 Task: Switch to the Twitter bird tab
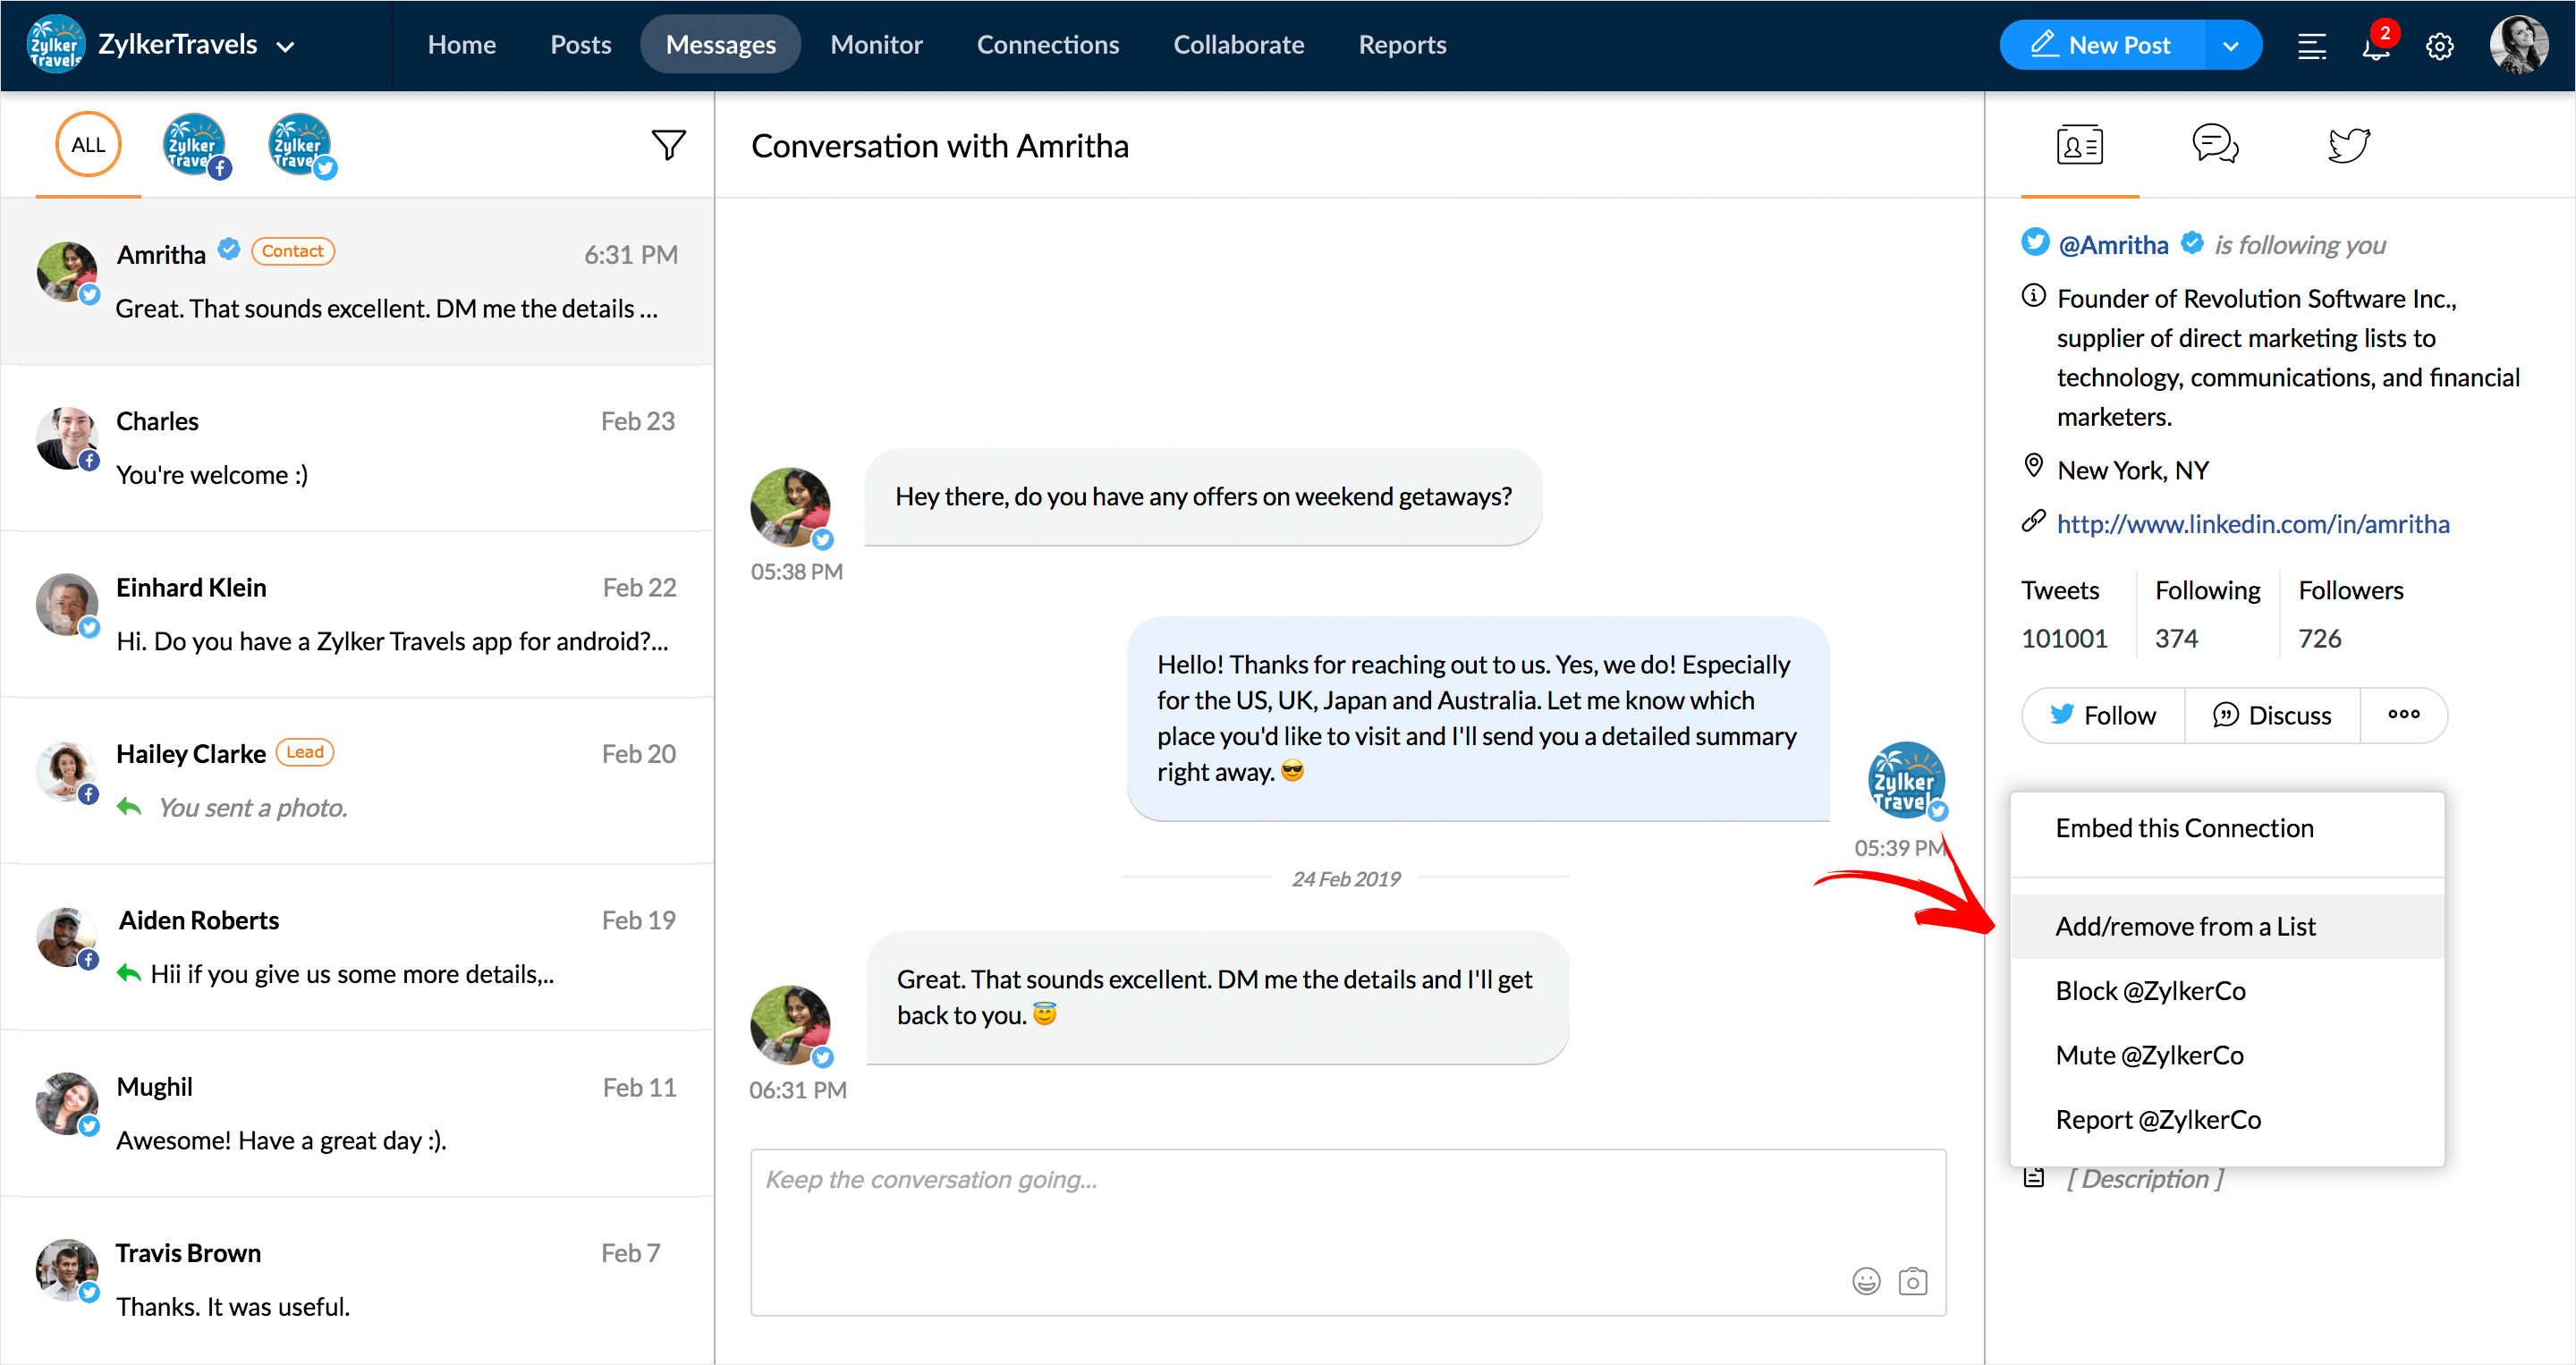click(2348, 146)
